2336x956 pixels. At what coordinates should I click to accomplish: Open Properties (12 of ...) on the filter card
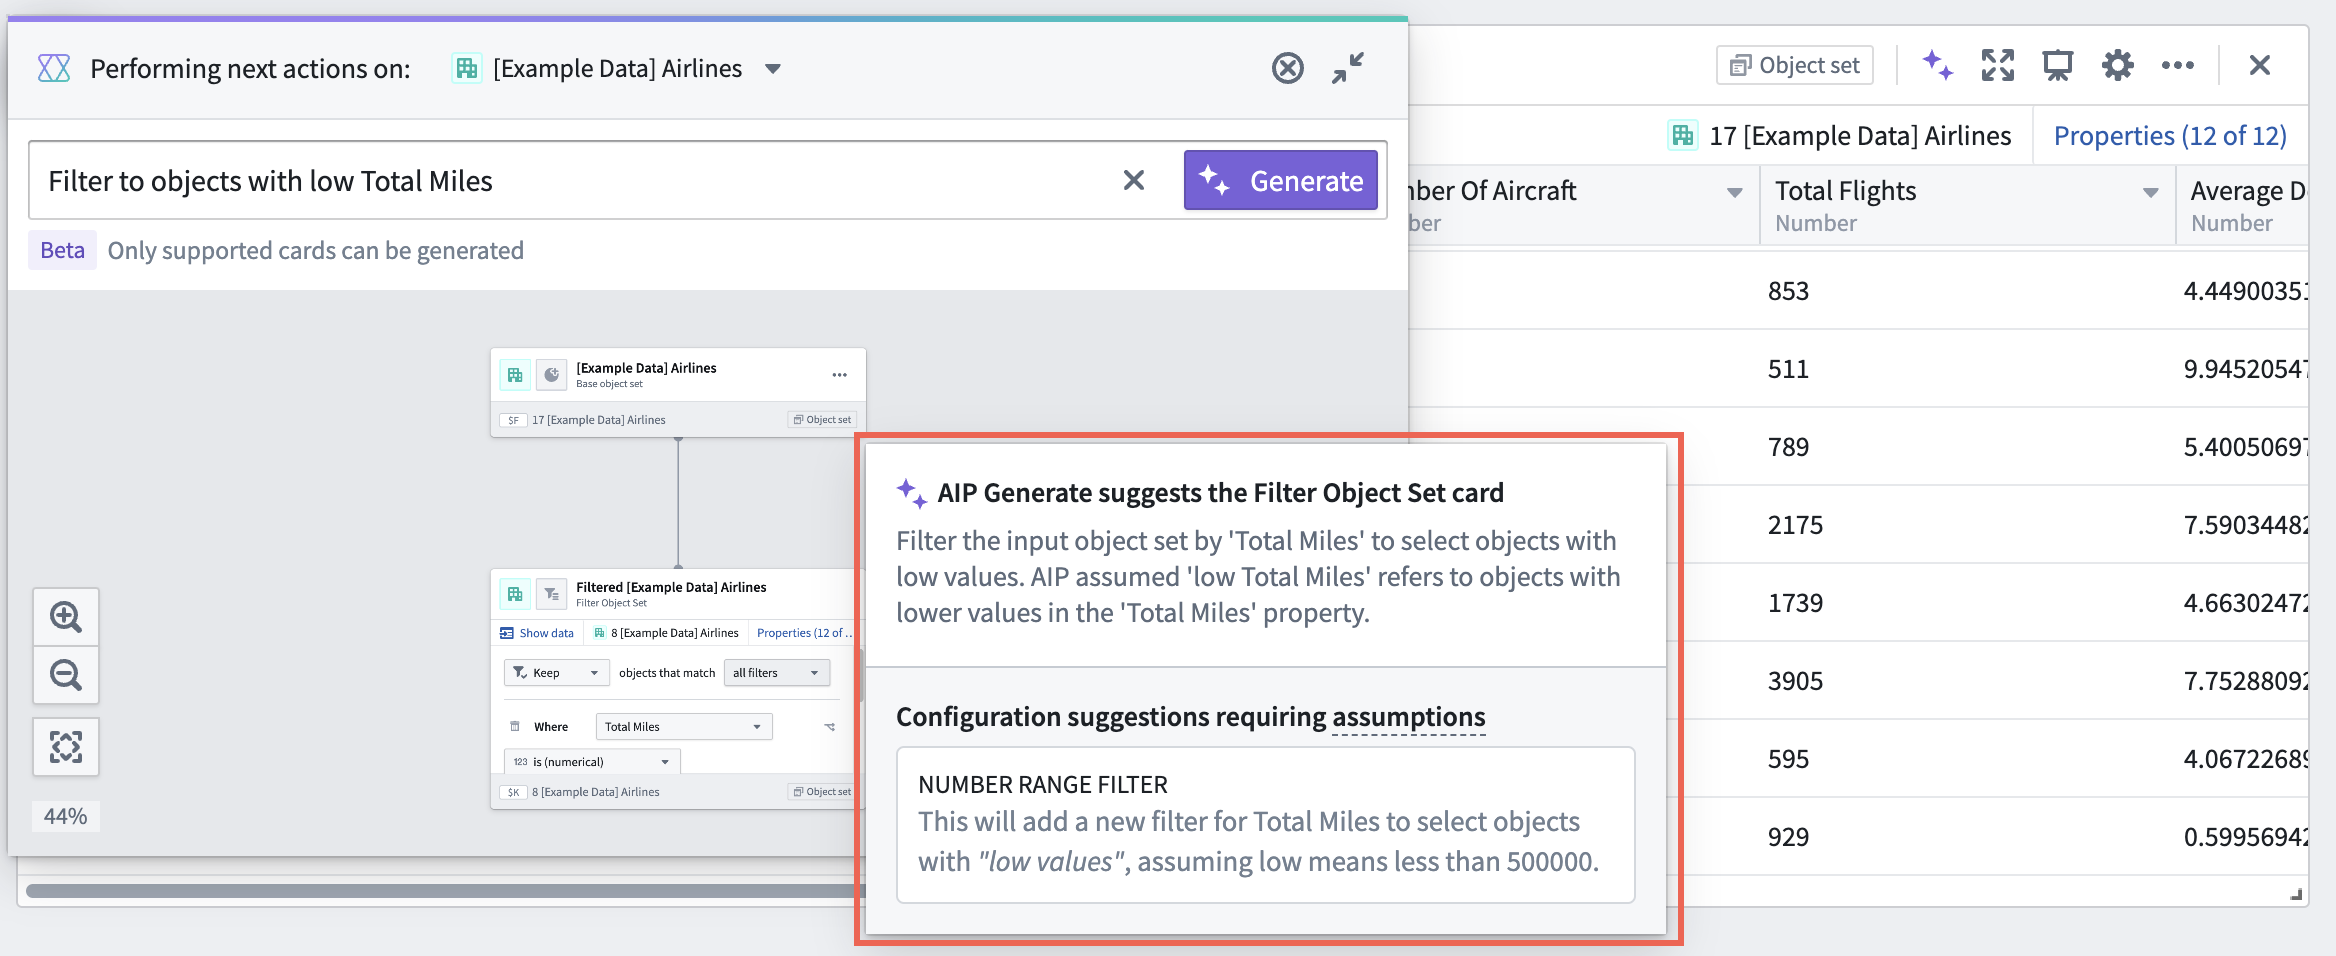pos(804,633)
